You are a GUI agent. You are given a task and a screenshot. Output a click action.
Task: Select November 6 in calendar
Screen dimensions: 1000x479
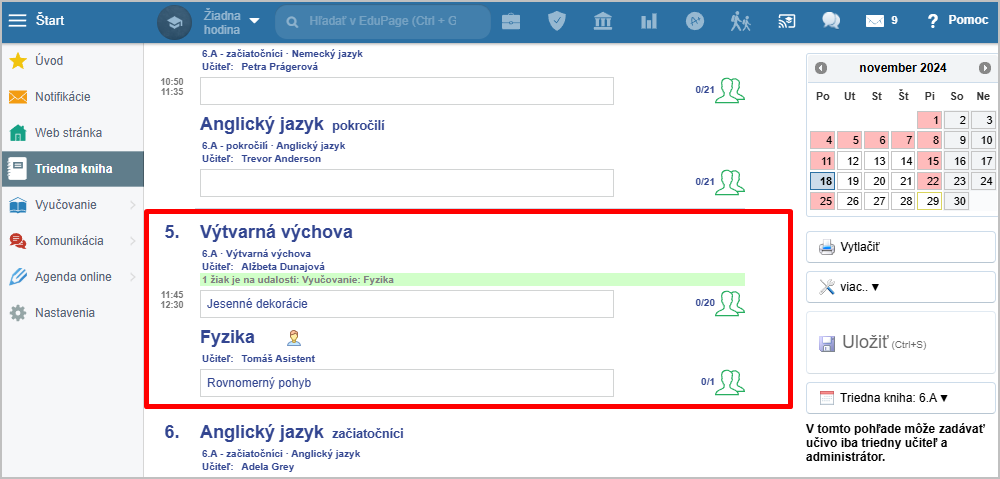[x=876, y=140]
